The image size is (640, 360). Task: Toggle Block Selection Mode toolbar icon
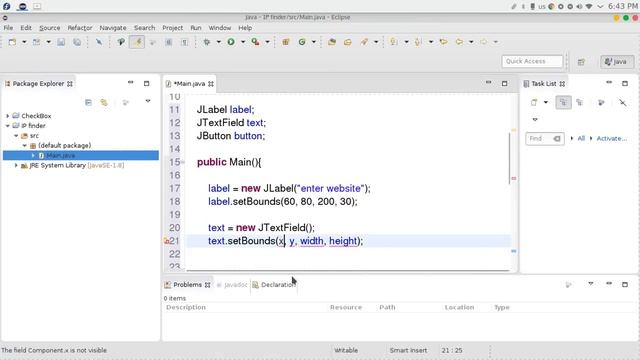coord(168,42)
